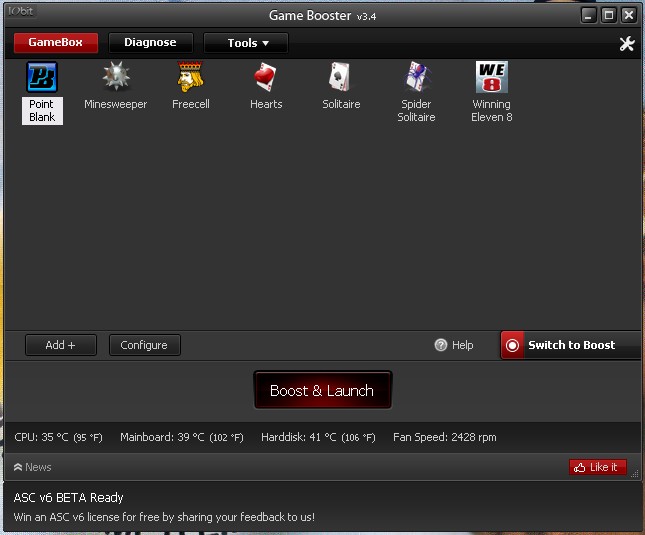Close the Game Booster window
645x535 pixels.
(x=629, y=16)
